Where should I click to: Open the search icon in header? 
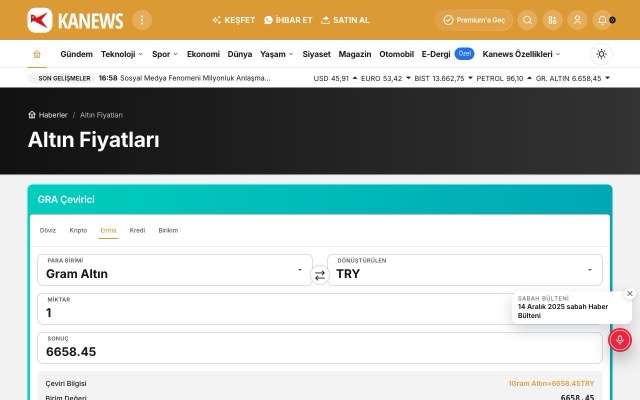(527, 20)
